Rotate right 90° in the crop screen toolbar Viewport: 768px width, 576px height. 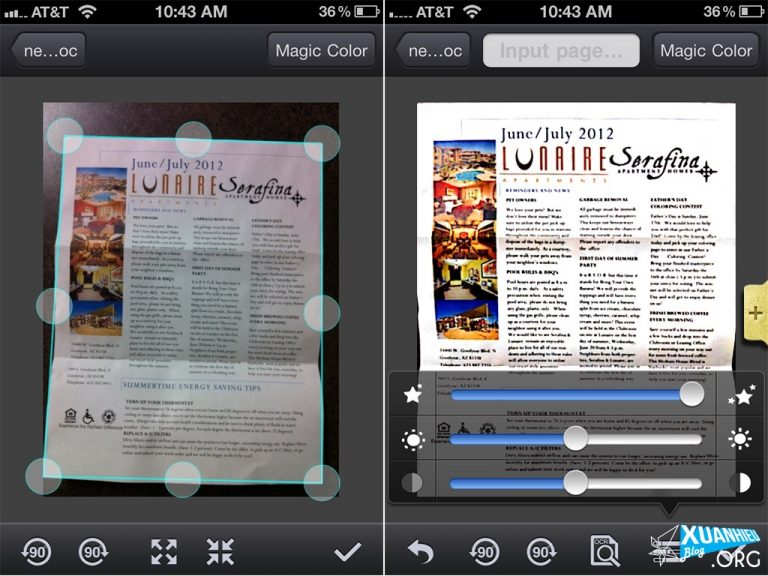click(93, 552)
